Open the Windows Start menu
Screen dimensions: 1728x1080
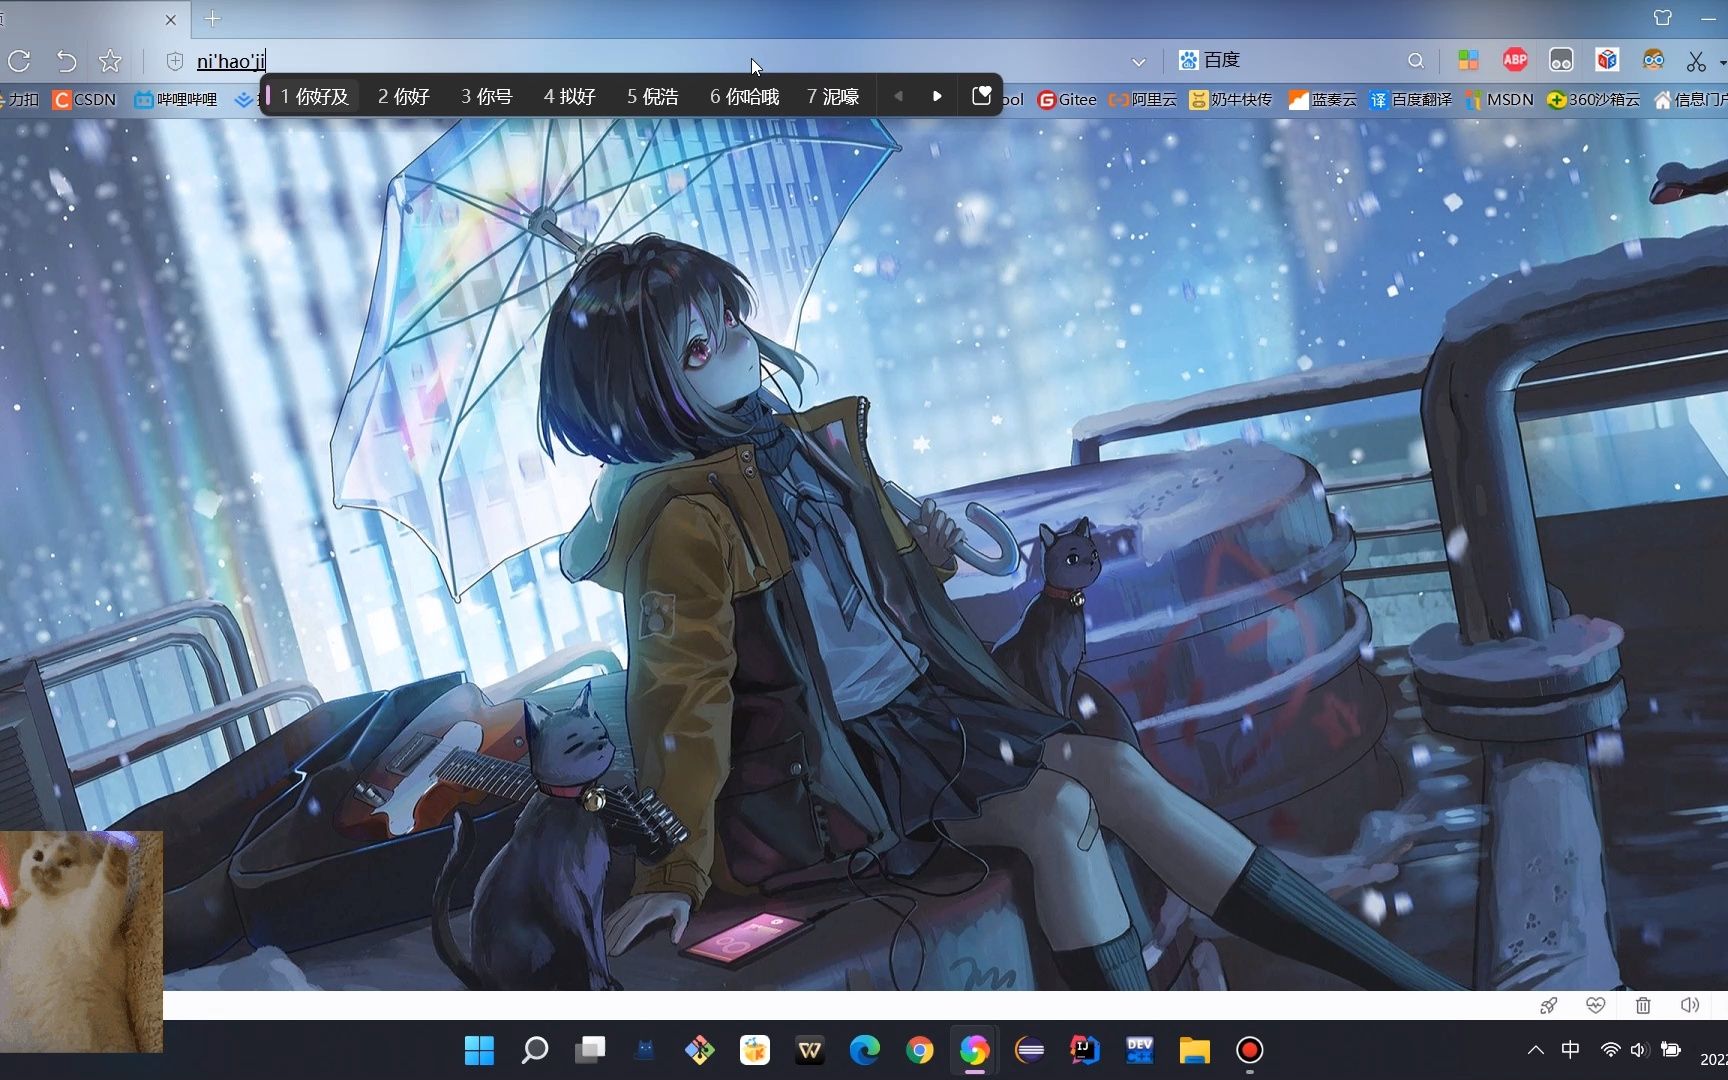click(479, 1050)
